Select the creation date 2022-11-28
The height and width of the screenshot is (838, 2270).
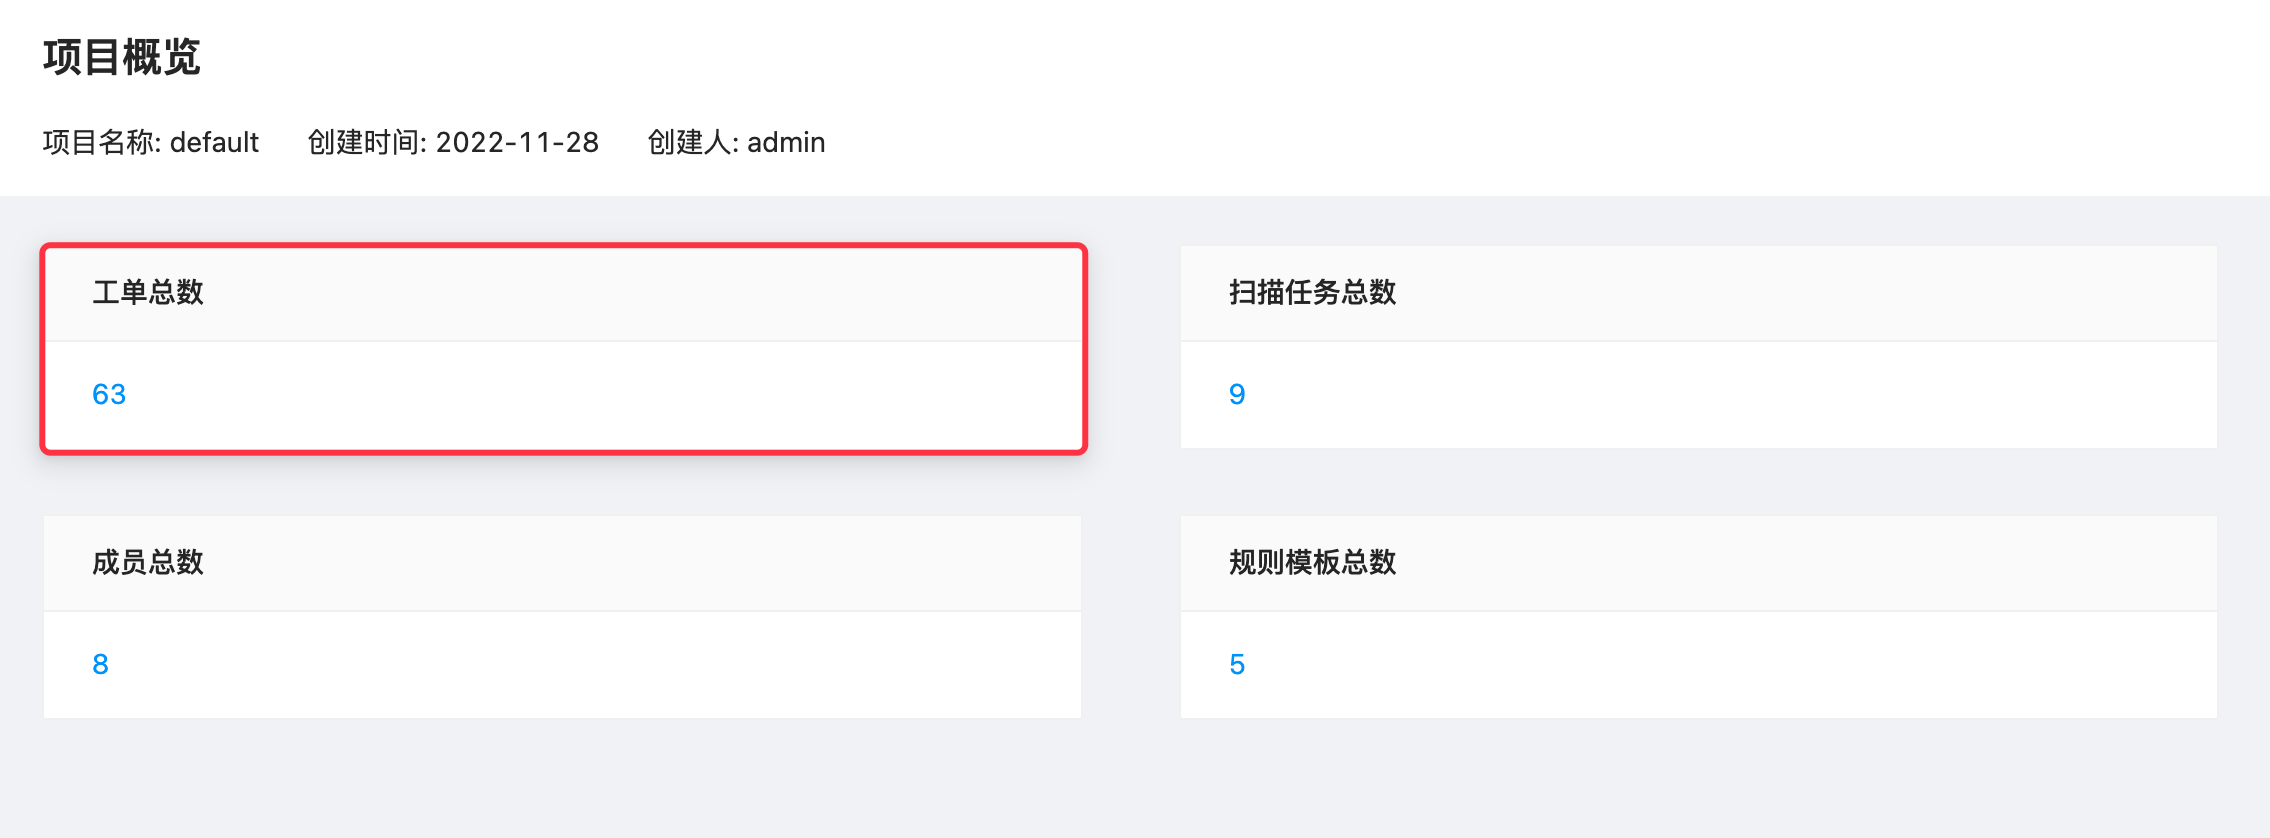click(519, 142)
